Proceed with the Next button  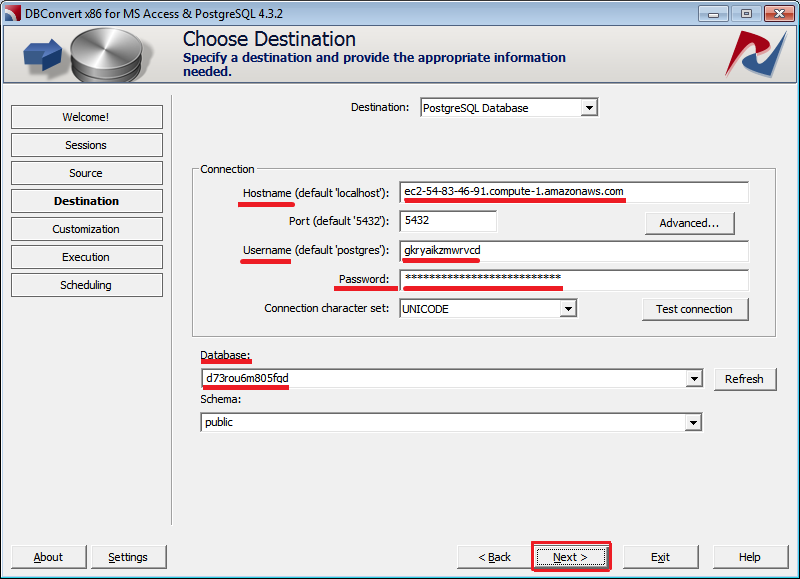[x=571, y=557]
